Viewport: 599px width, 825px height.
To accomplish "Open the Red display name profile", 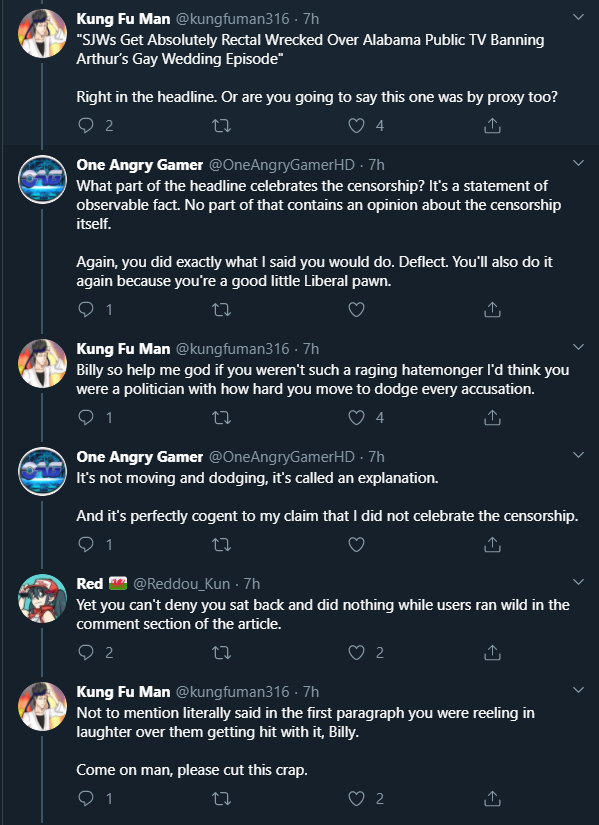I will click(89, 583).
